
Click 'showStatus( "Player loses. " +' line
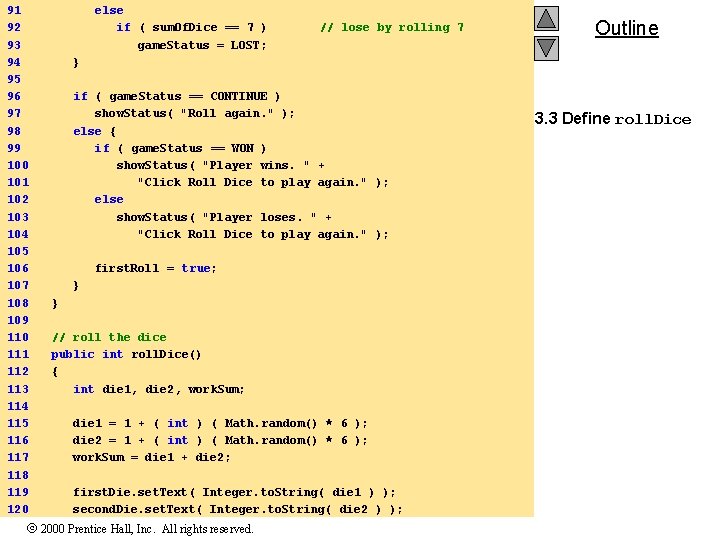pyautogui.click(x=224, y=217)
